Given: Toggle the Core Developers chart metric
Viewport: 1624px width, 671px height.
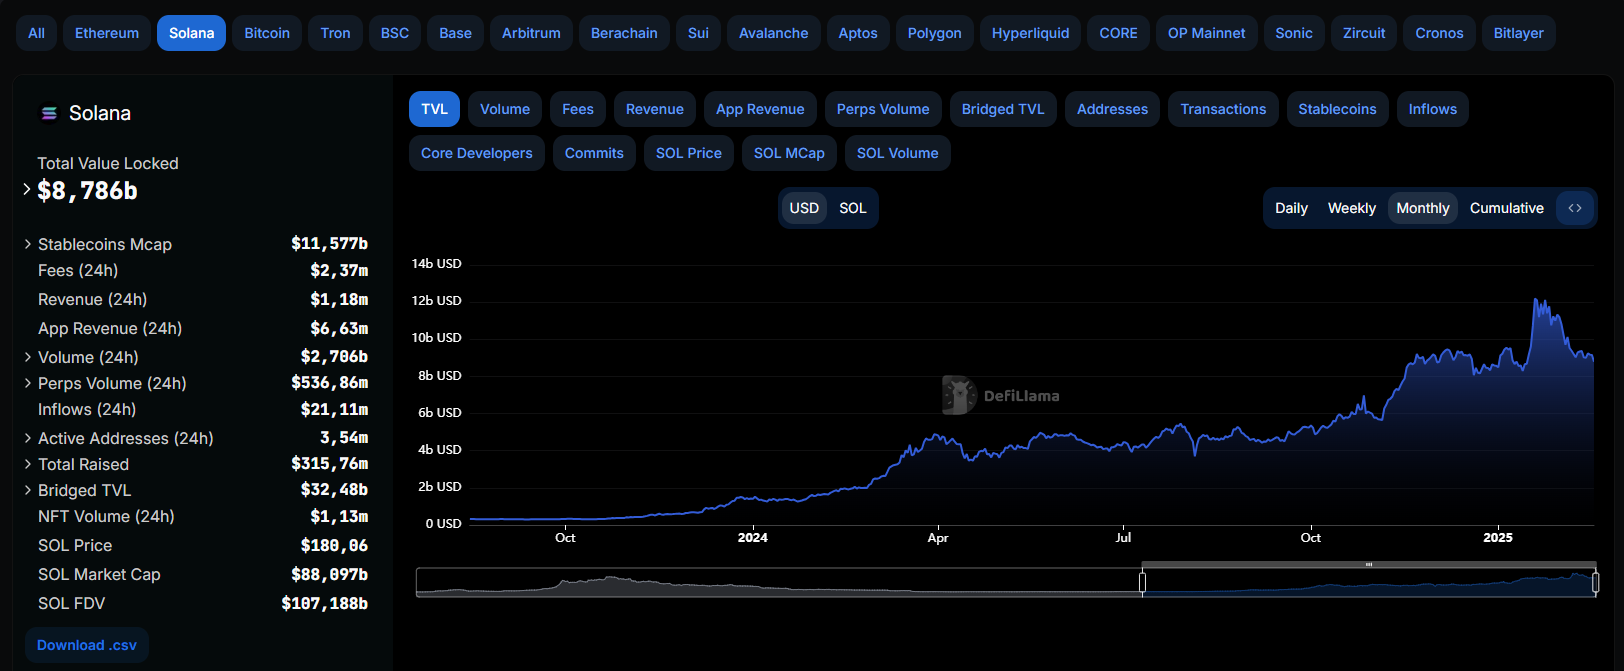Looking at the screenshot, I should [x=477, y=153].
